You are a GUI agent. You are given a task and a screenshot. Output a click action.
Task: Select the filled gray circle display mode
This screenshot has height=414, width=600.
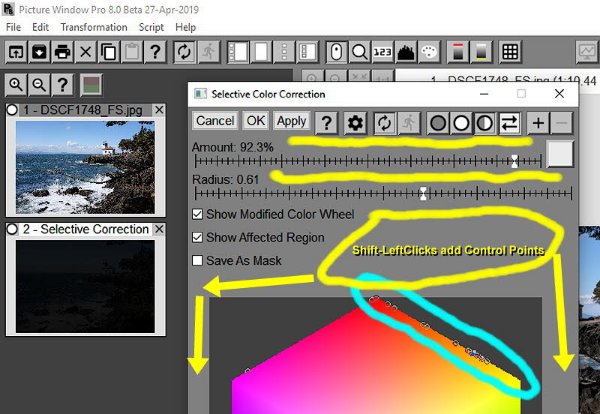click(438, 123)
